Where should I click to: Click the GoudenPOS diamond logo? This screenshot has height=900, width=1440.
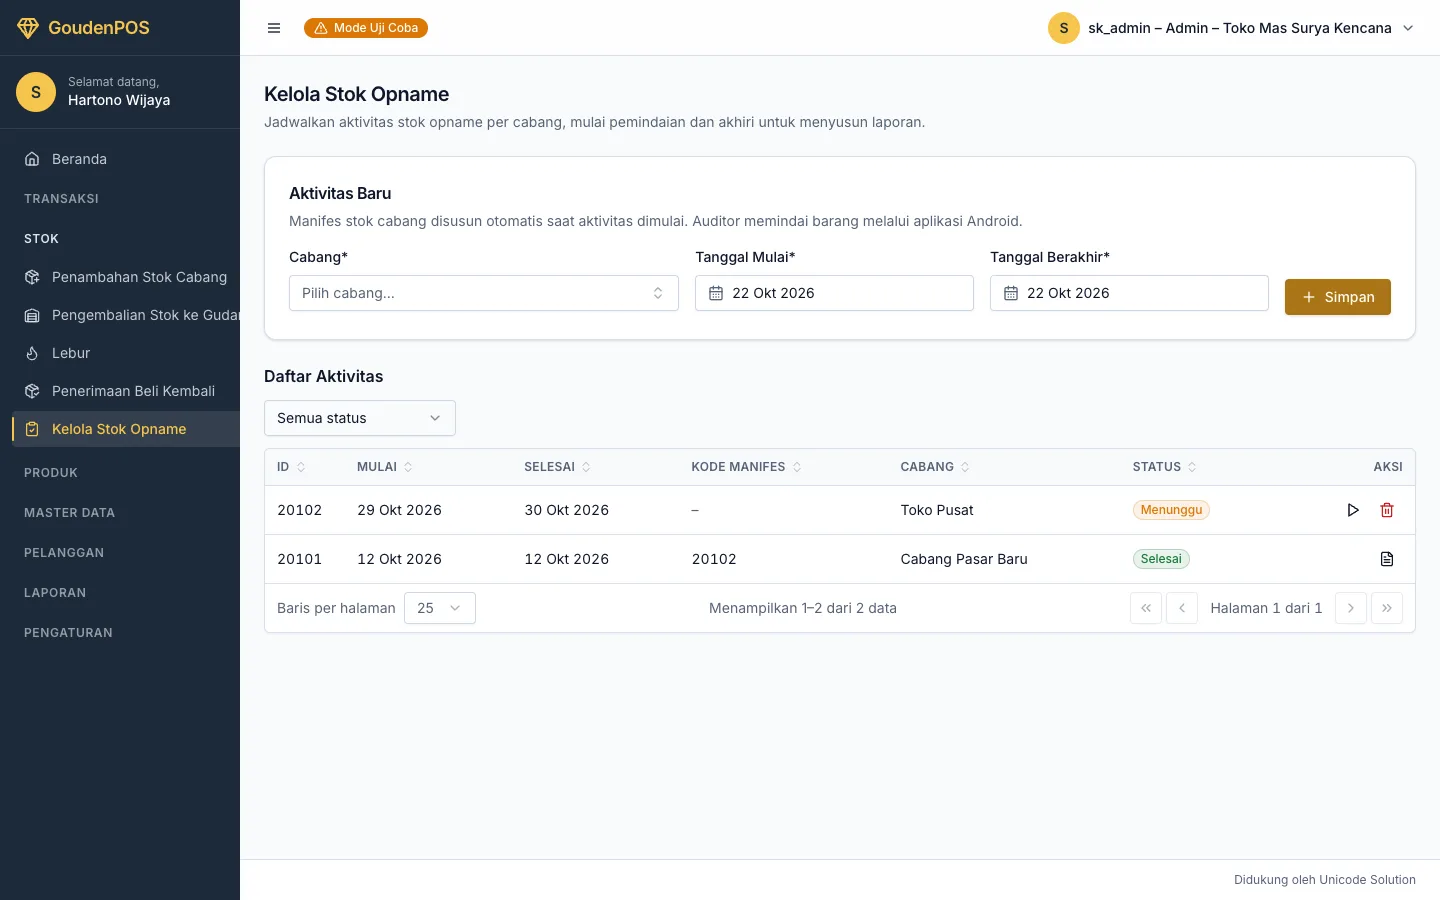click(x=28, y=28)
